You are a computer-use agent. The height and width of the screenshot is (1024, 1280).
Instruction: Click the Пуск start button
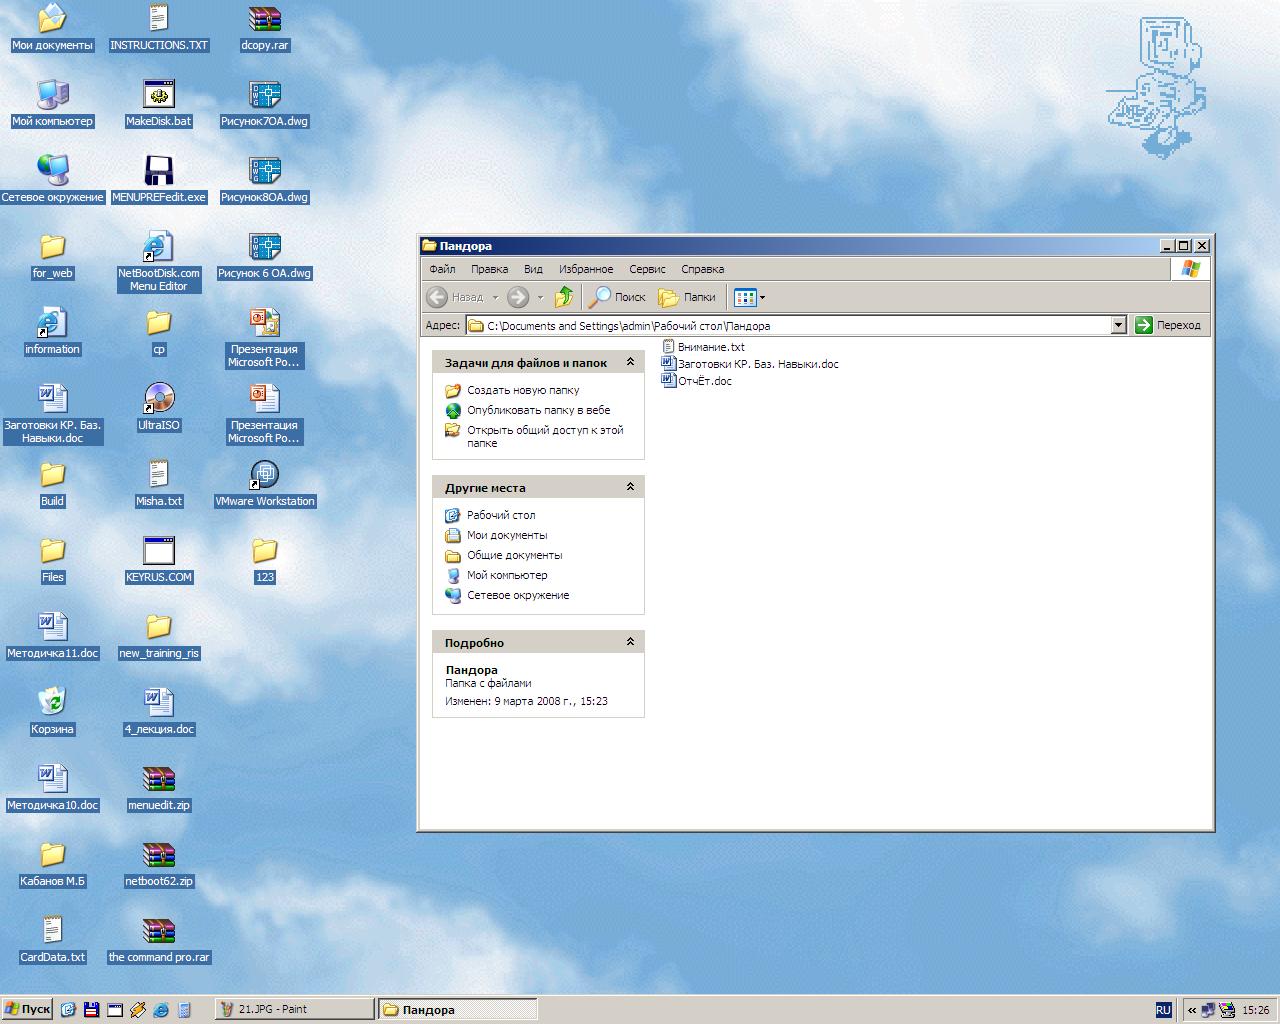(x=28, y=1009)
